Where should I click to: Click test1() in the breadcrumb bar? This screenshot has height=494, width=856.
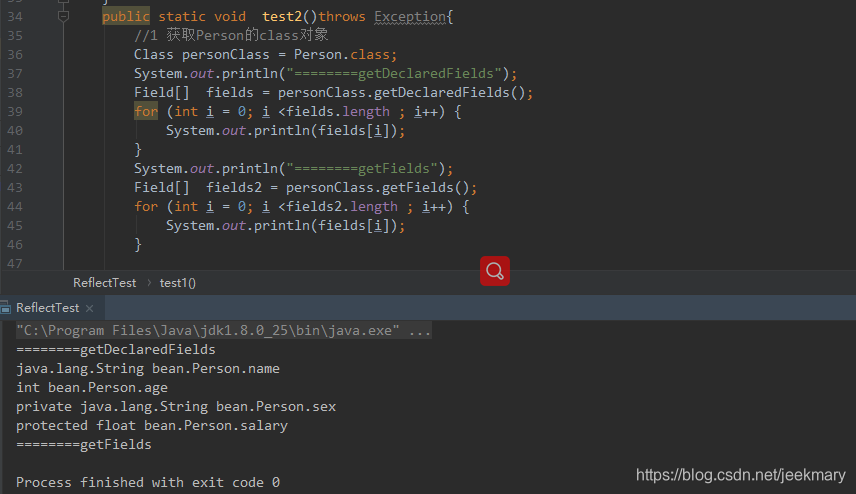point(177,283)
